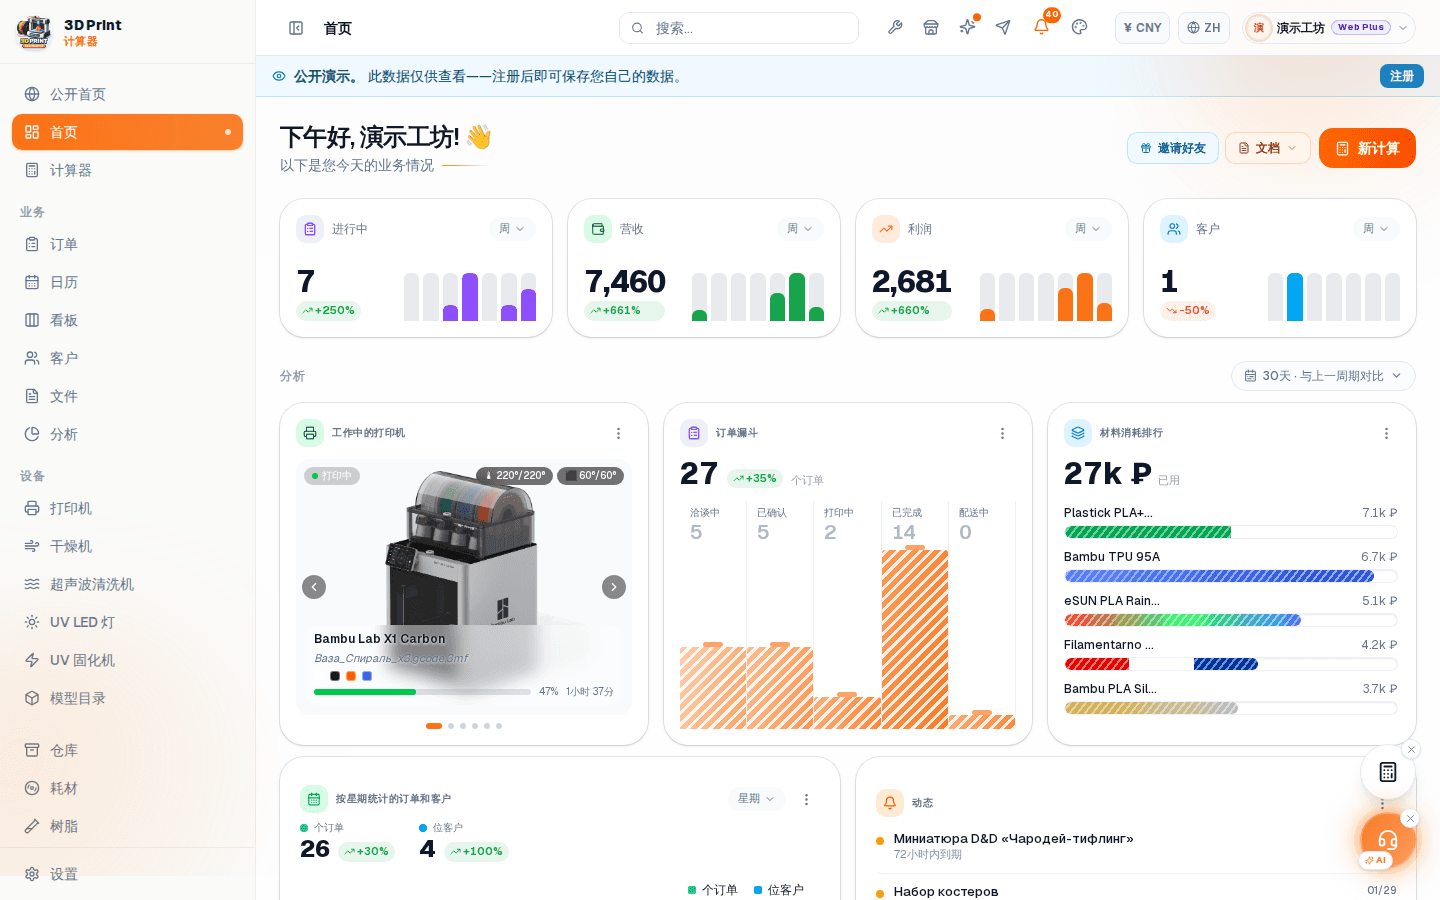Viewport: 1440px width, 900px height.
Task: Click the orange filament color swatch
Action: pyautogui.click(x=351, y=676)
